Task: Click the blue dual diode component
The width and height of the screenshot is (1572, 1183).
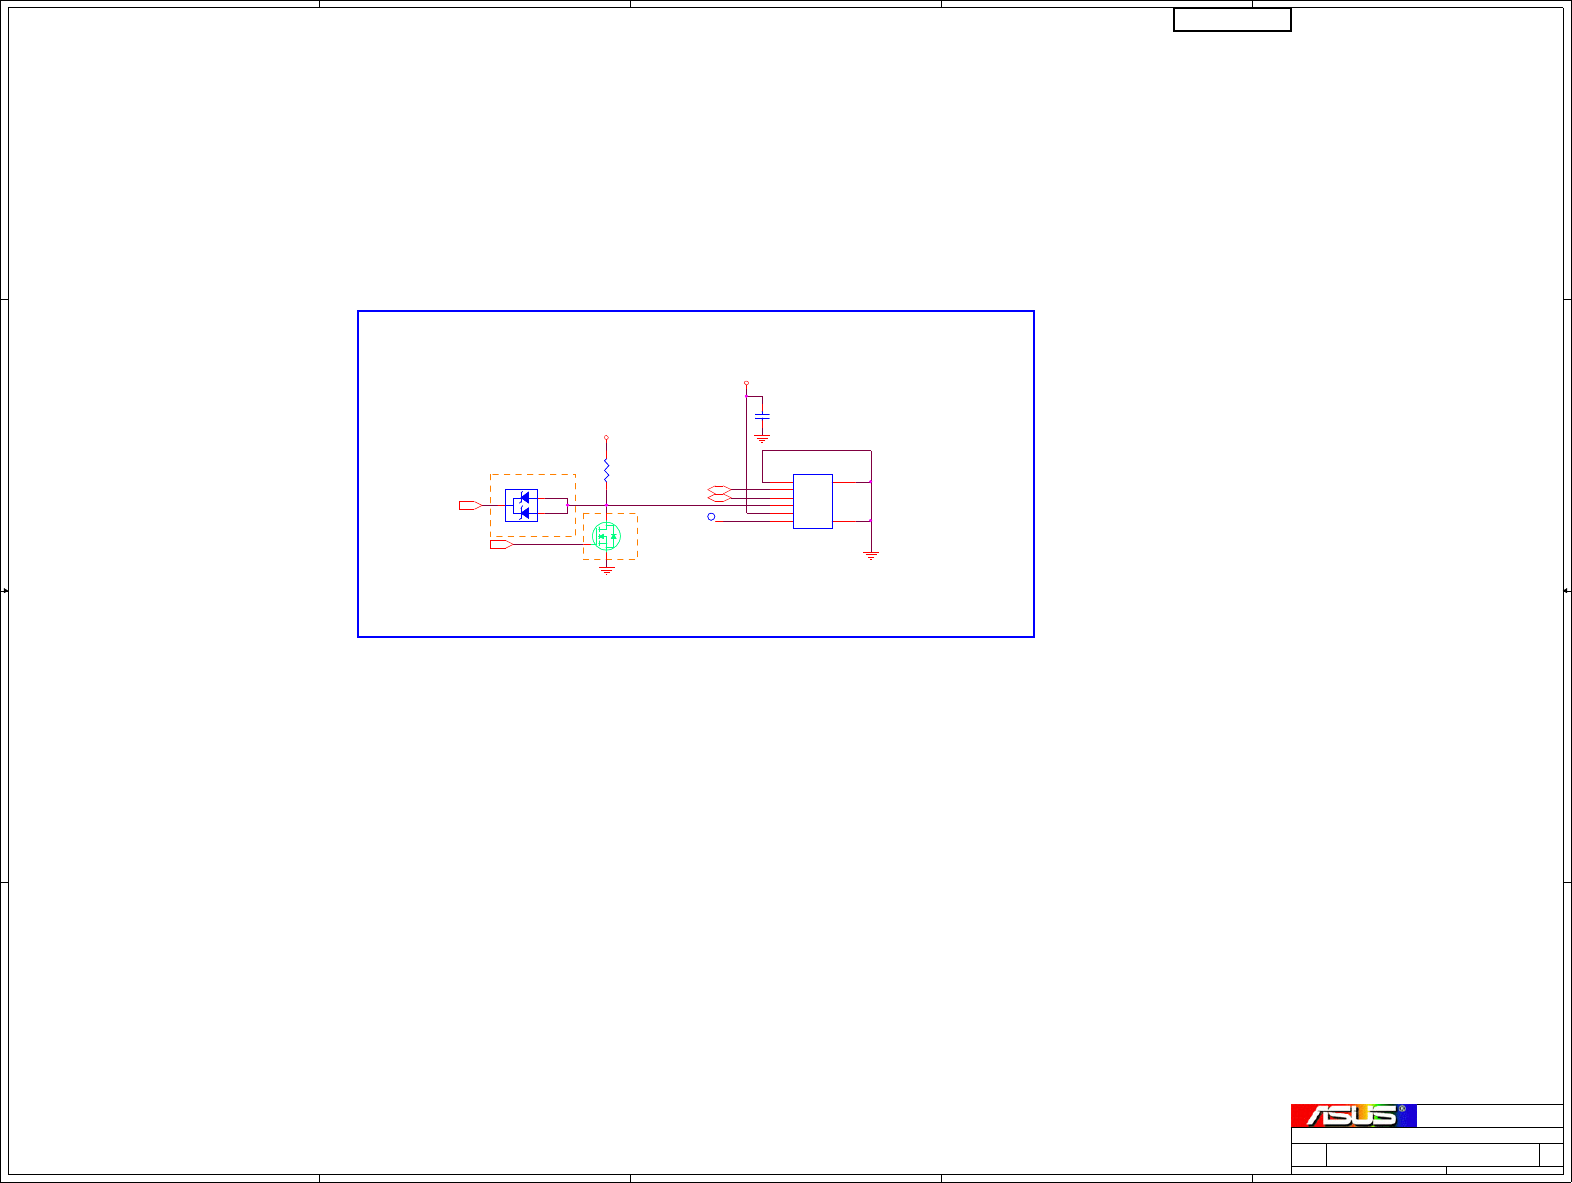Action: (521, 505)
